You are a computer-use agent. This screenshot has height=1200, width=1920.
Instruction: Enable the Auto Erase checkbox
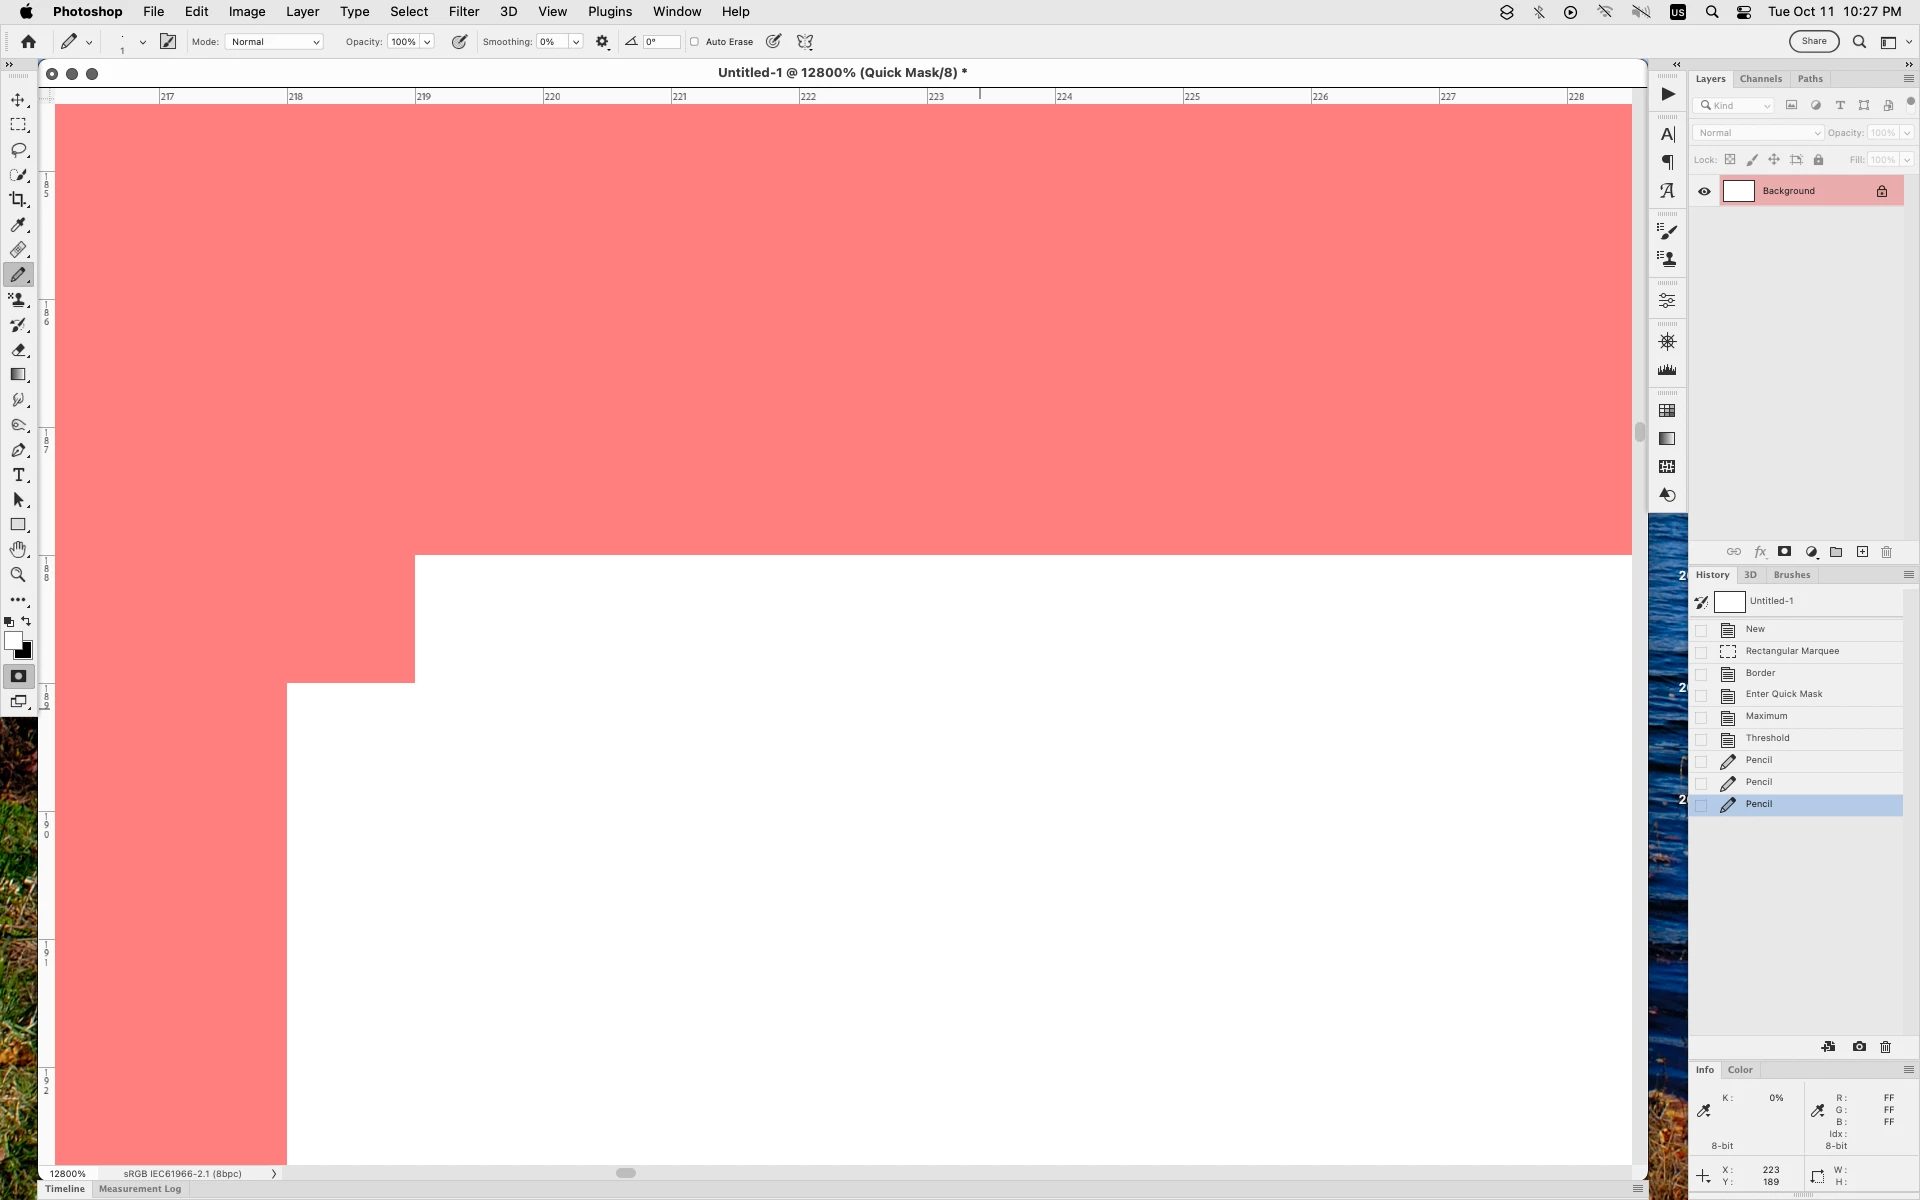(x=695, y=42)
